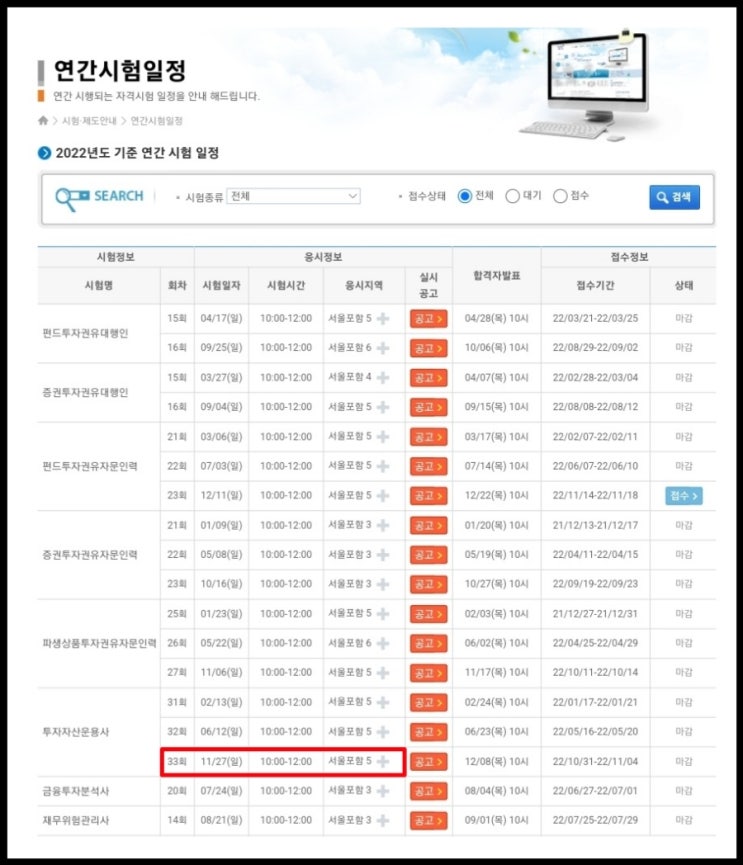Image resolution: width=743 pixels, height=865 pixels.
Task: Click 펀드투자권유대행인 exam name
Action: tap(85, 333)
